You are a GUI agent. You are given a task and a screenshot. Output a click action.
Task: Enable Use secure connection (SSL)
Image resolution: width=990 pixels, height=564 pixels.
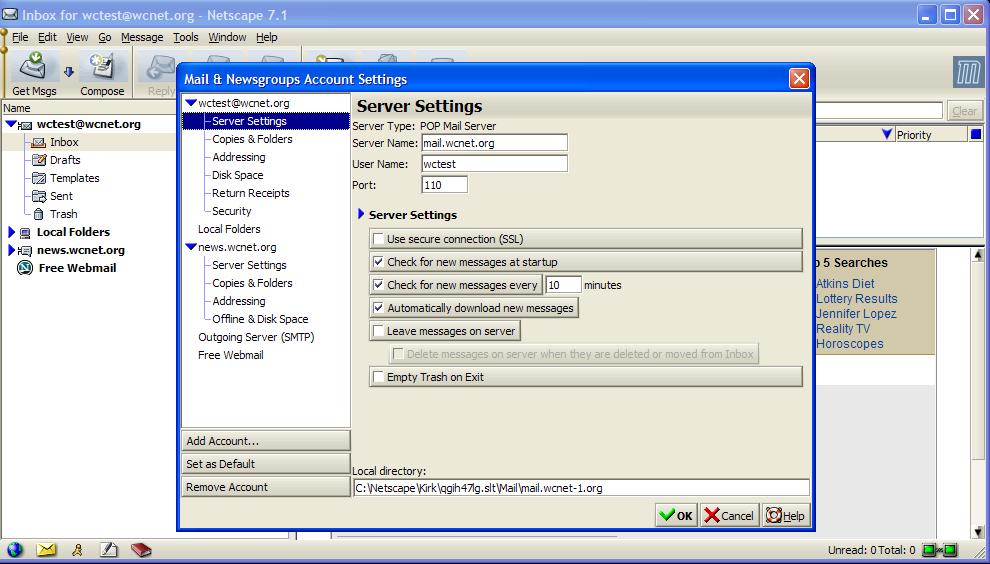[x=378, y=239]
